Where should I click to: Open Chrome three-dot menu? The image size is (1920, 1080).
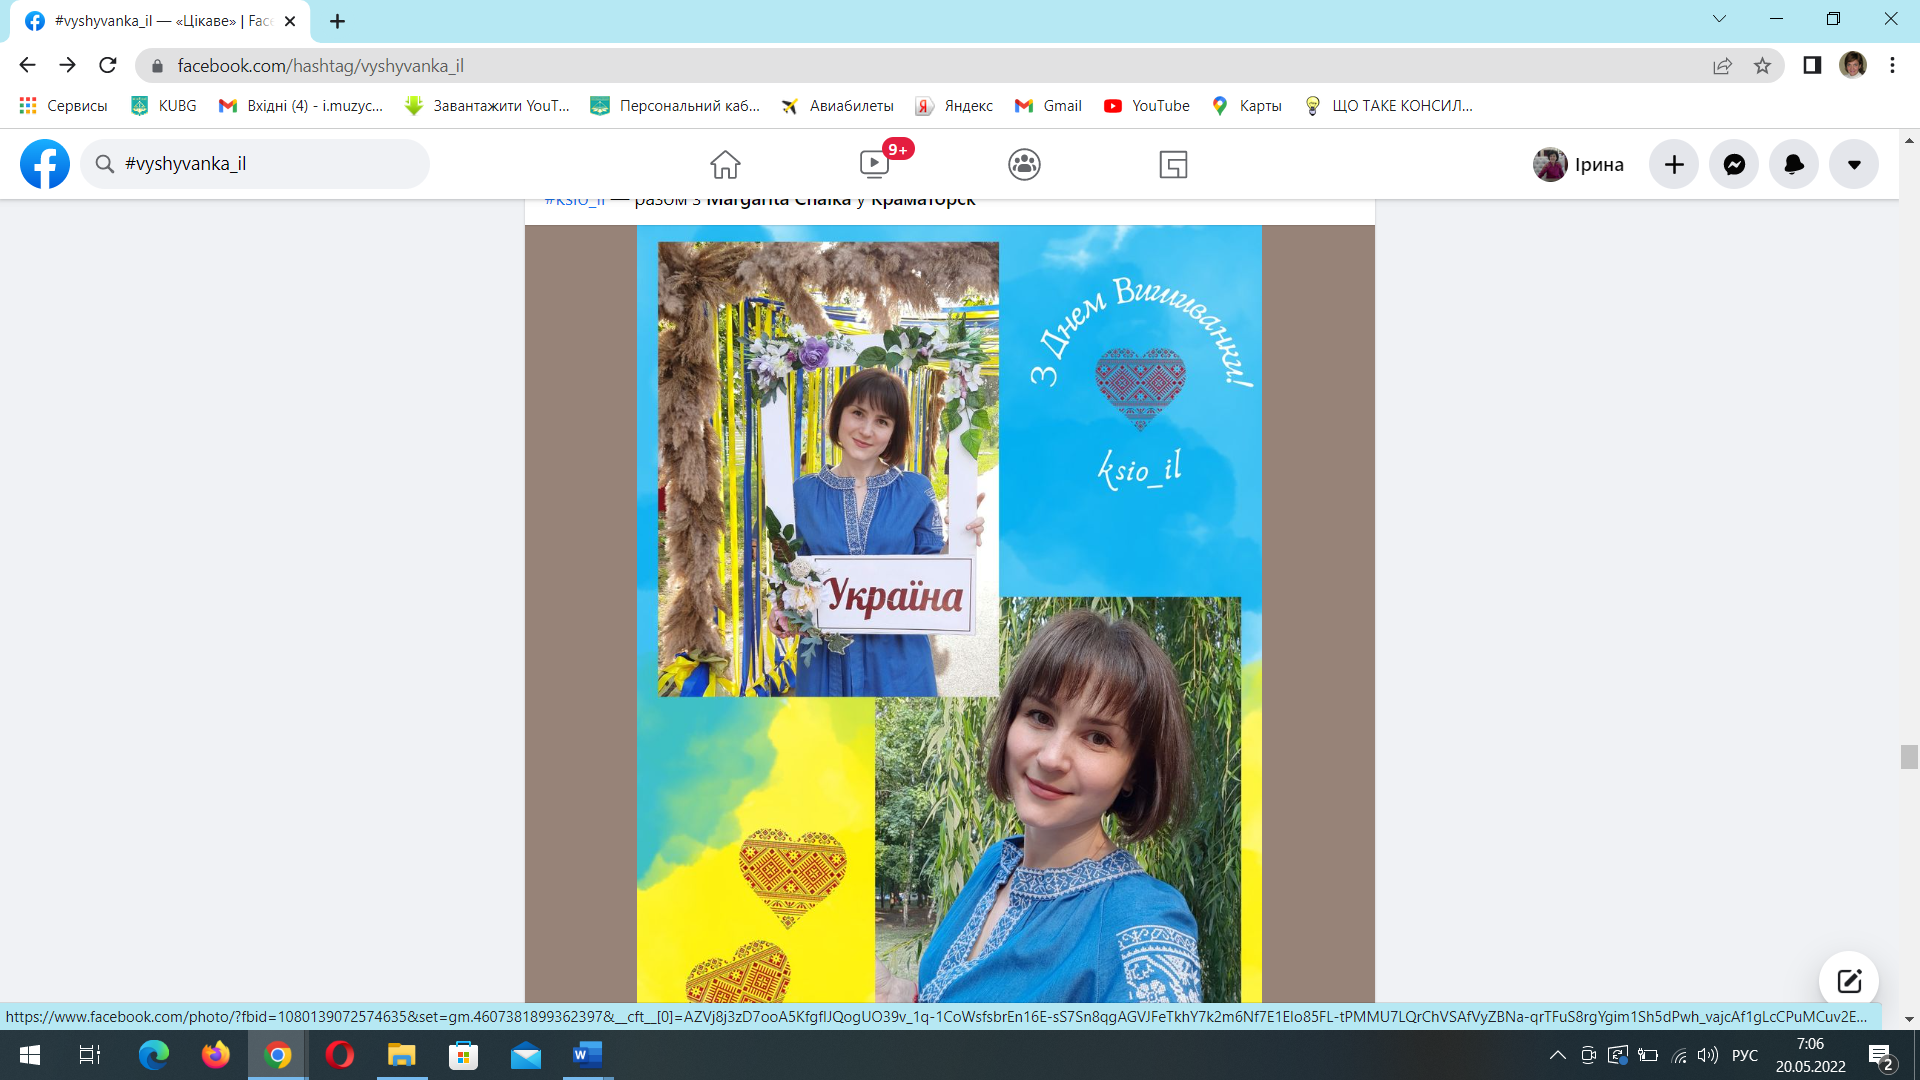(x=1892, y=66)
